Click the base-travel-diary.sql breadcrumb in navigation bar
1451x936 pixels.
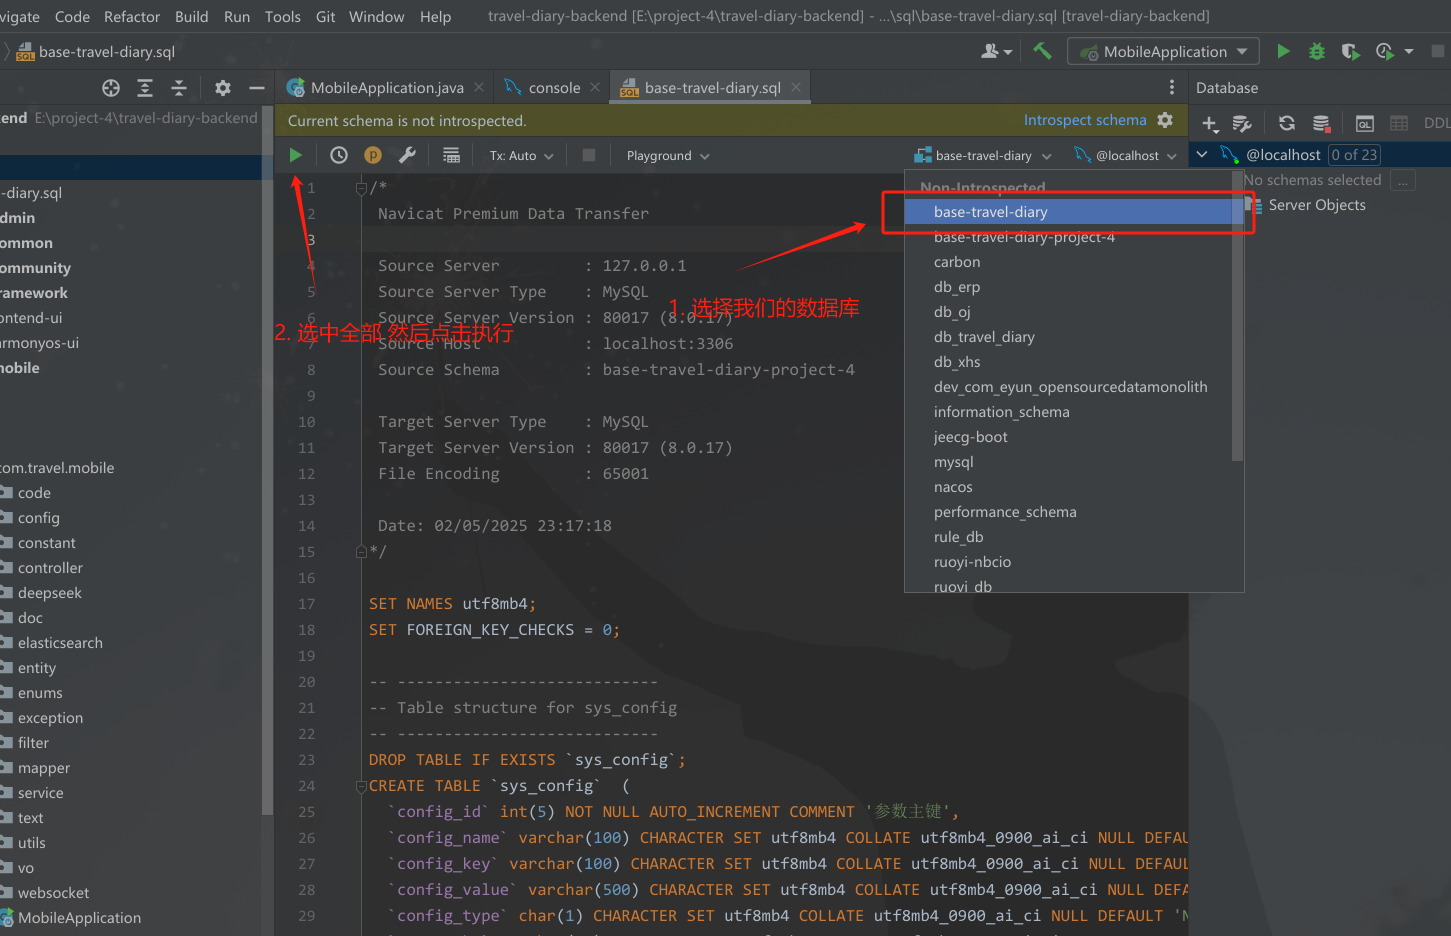96,52
